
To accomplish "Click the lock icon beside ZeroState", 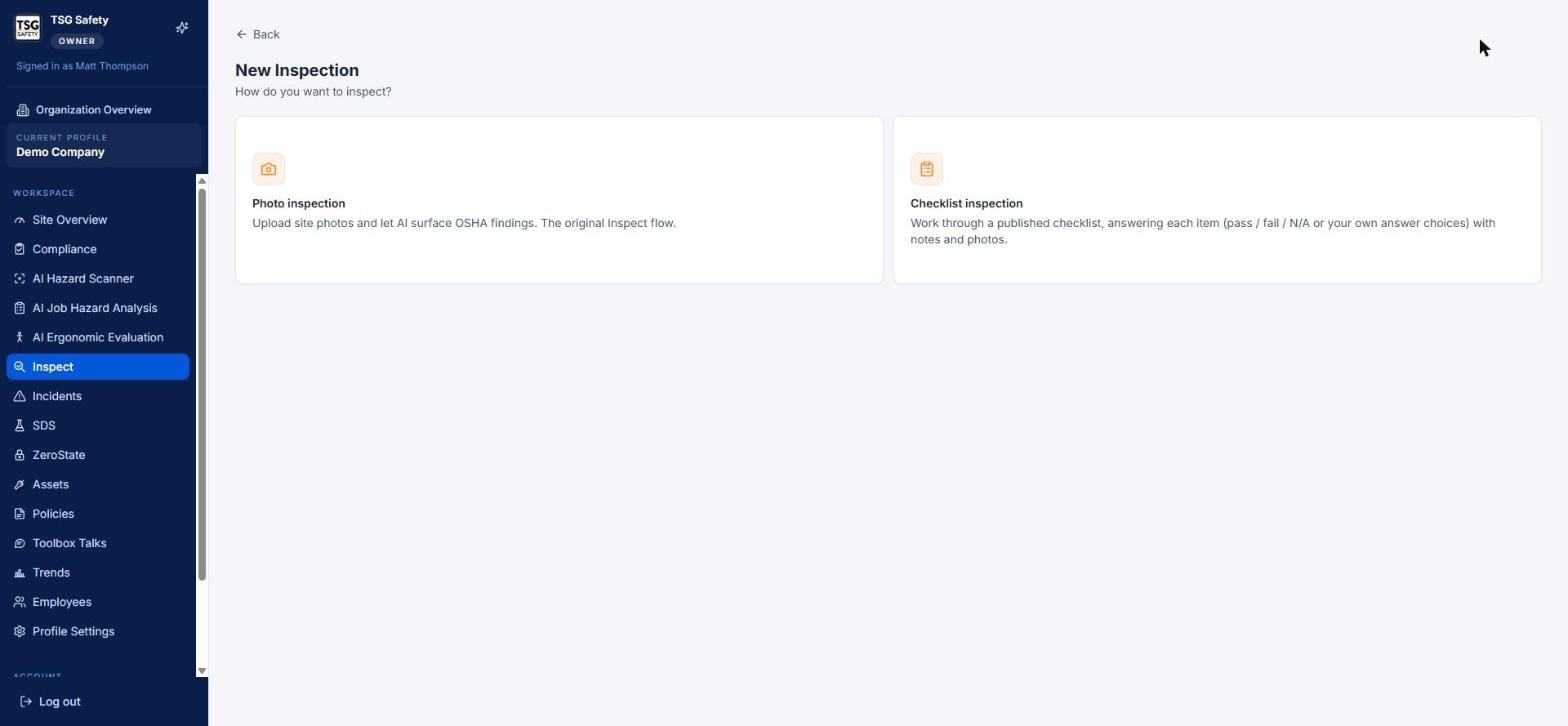I will click(19, 455).
